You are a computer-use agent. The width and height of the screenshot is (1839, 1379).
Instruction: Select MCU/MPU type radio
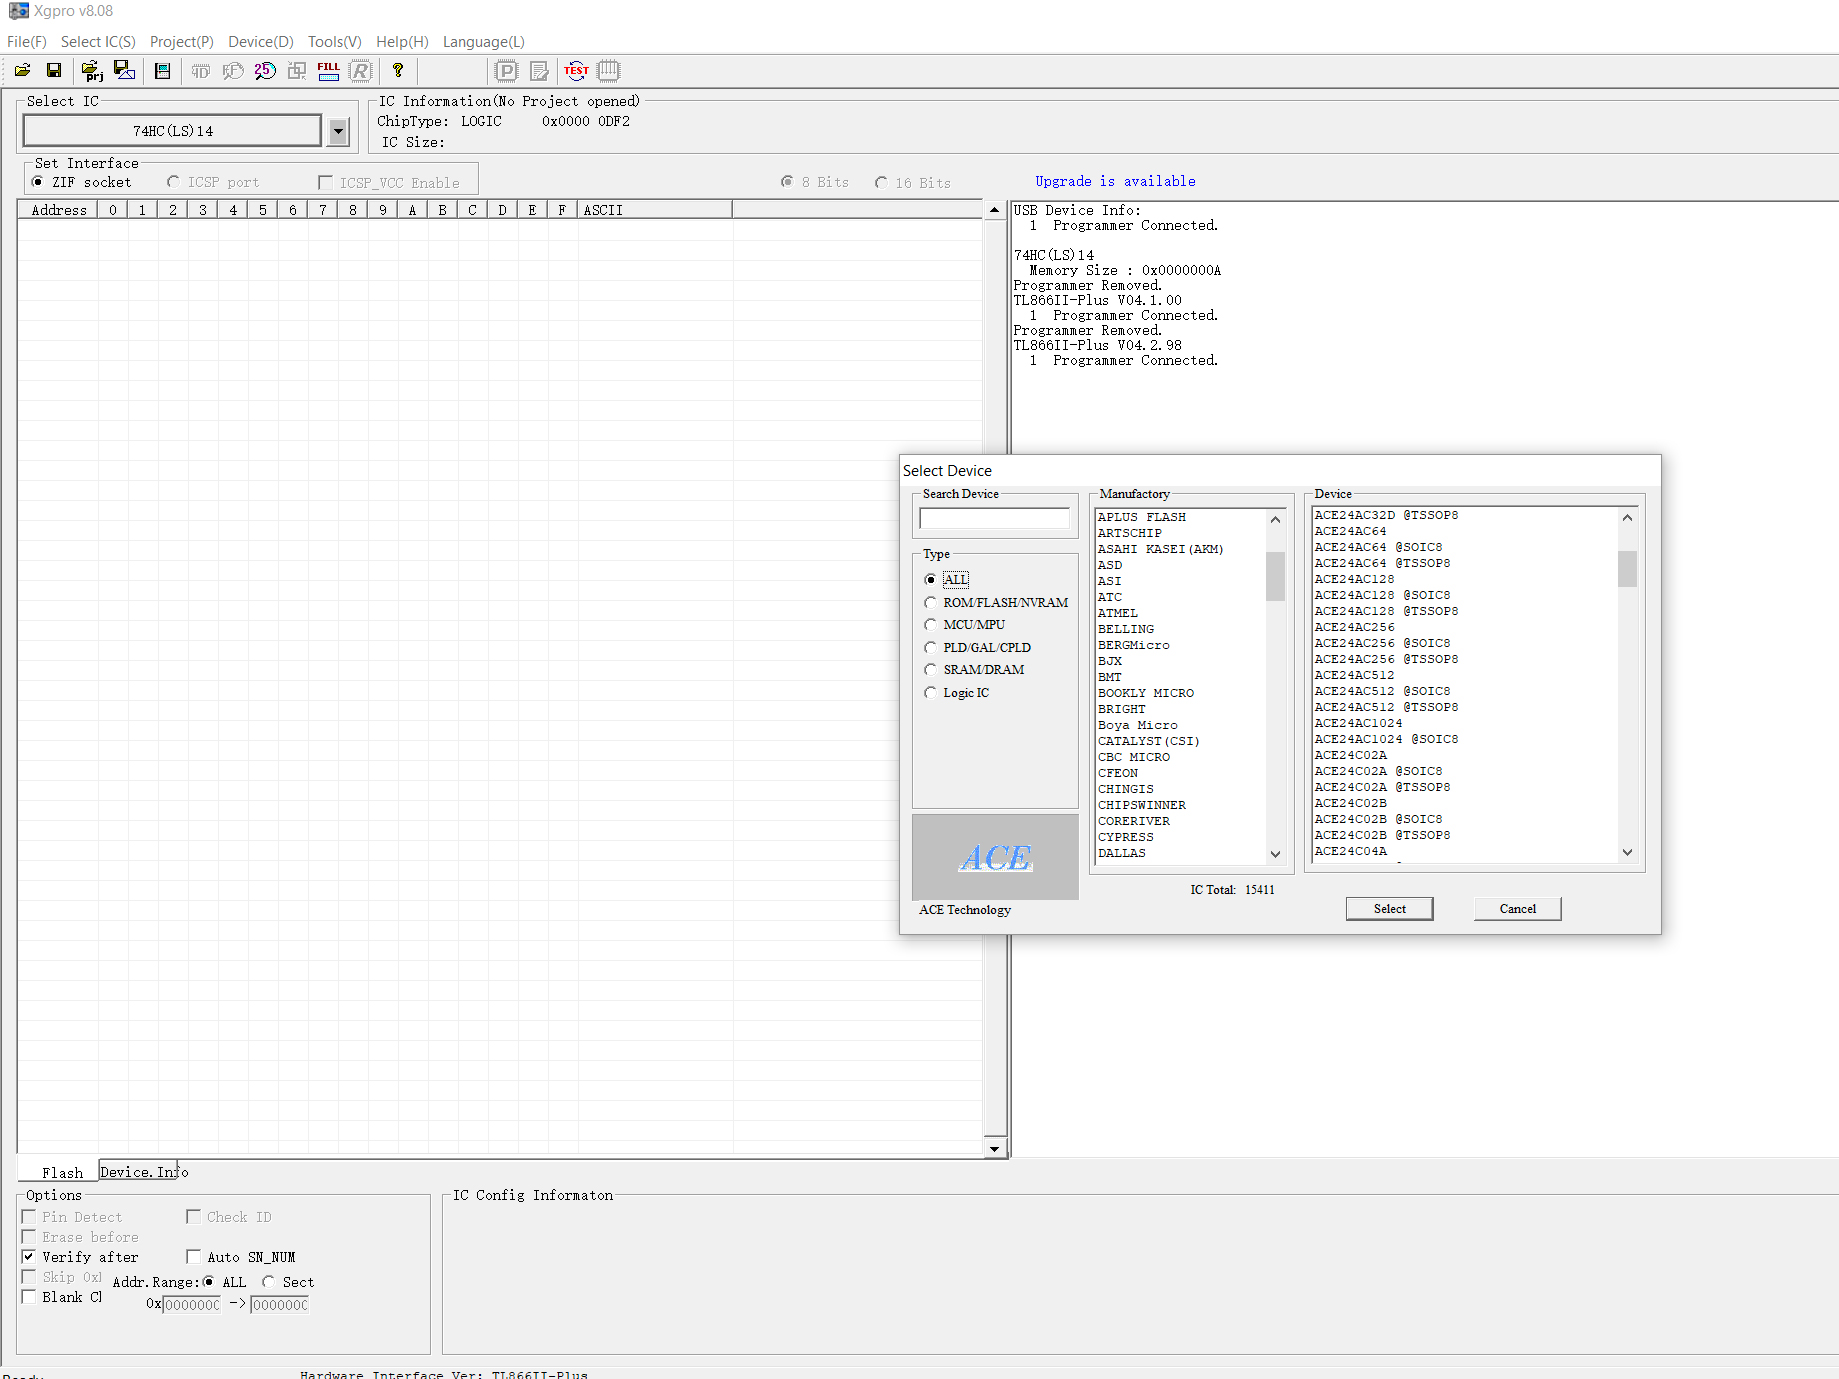coord(931,625)
